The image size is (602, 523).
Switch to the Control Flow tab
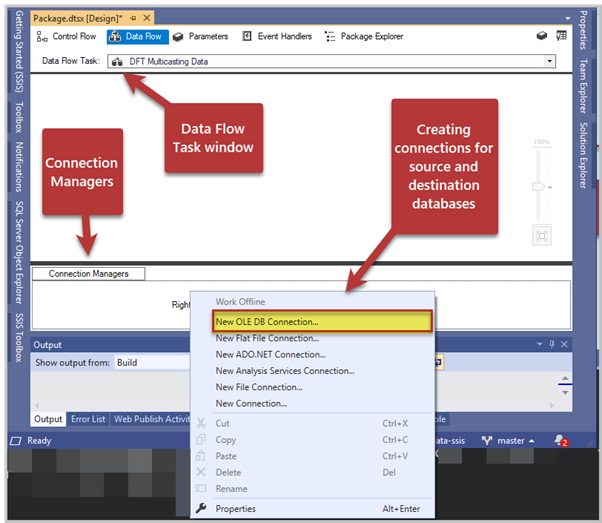tap(66, 36)
